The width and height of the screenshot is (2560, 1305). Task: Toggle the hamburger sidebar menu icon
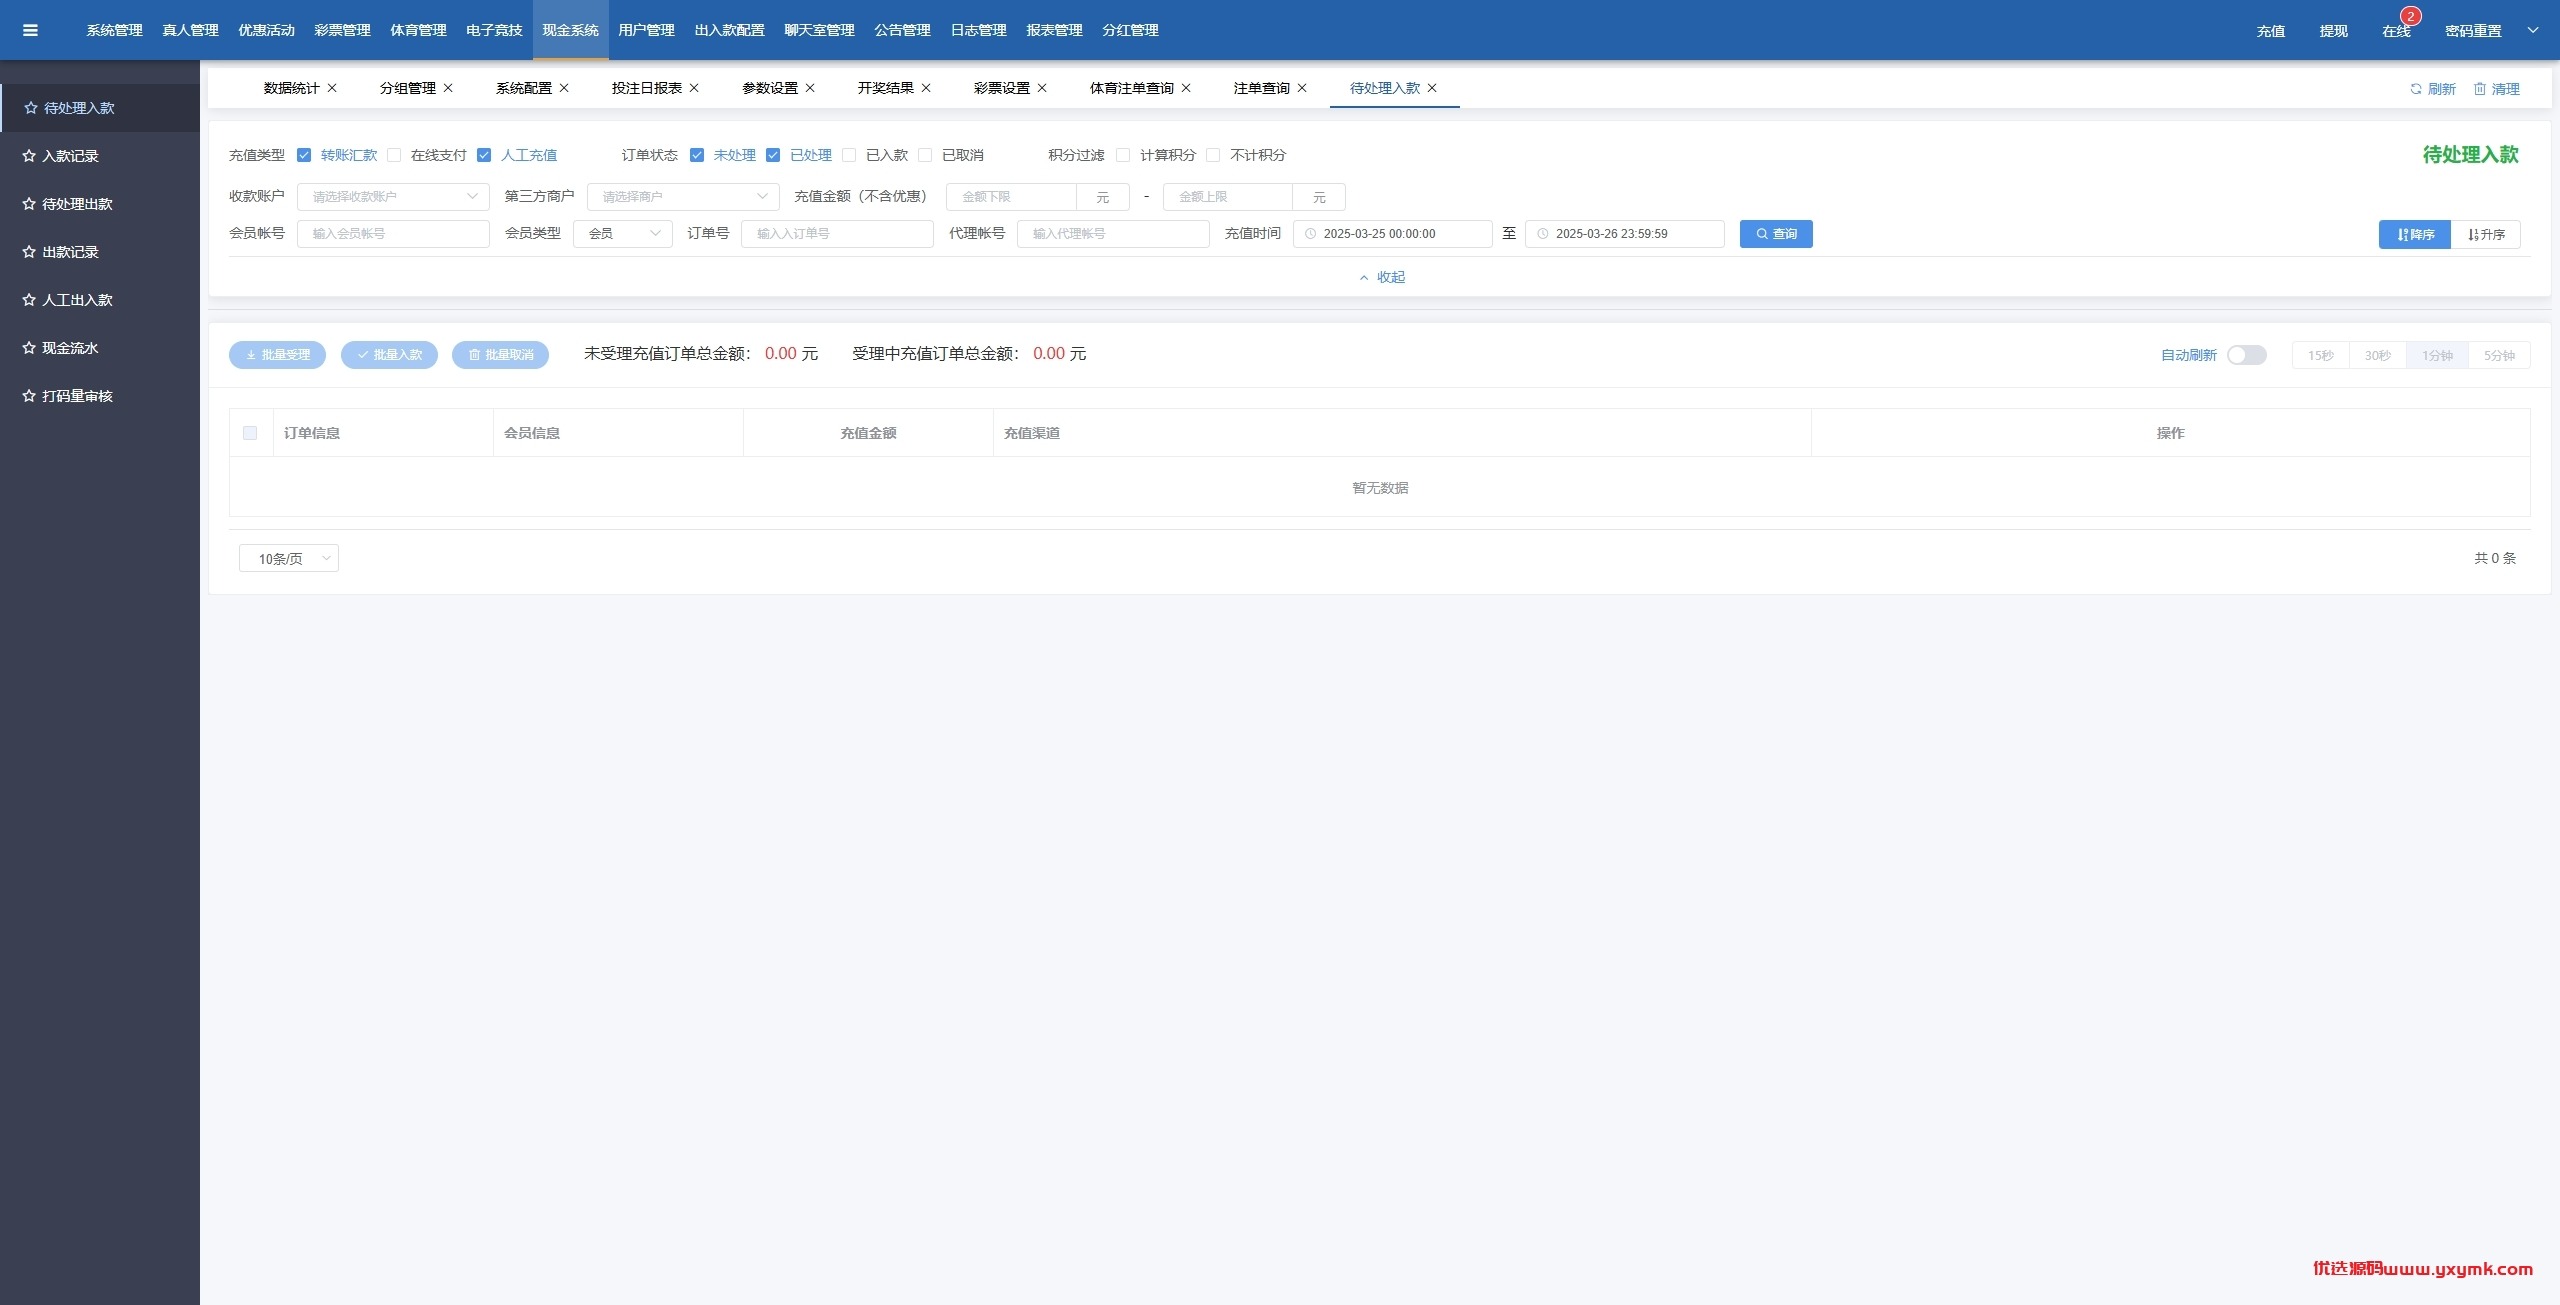30,30
